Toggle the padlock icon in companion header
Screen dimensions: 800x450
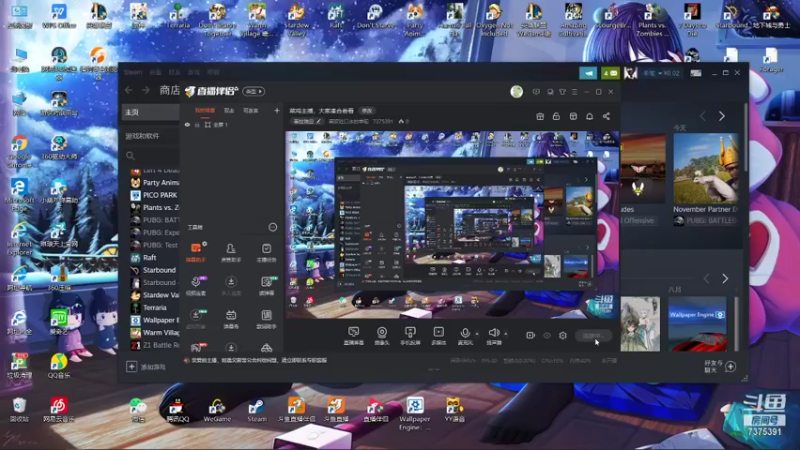click(556, 116)
